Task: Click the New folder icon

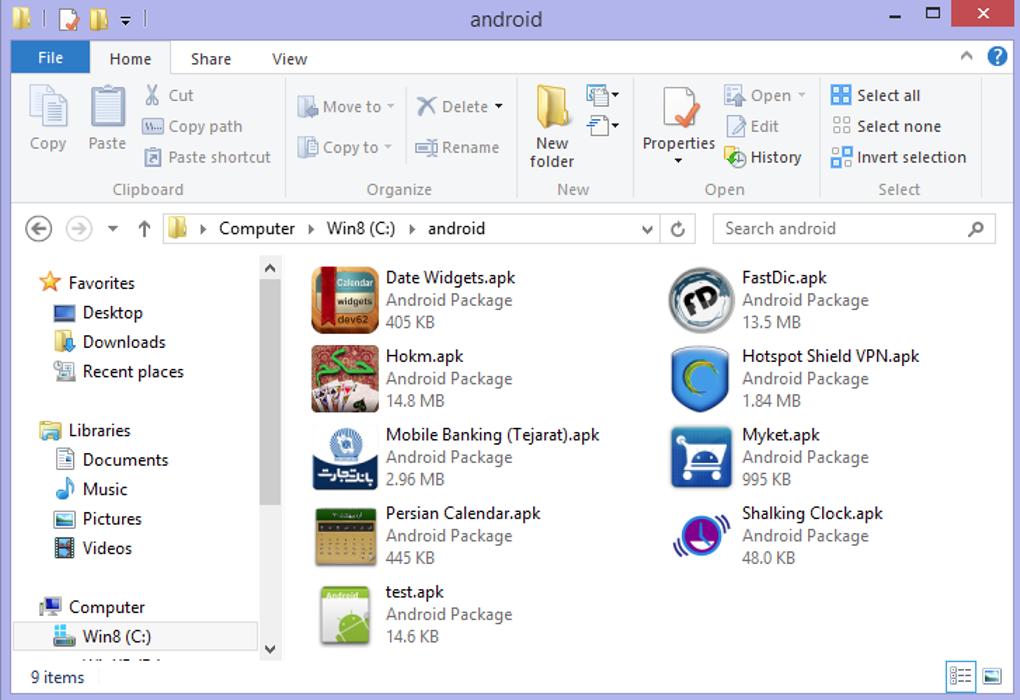Action: (552, 108)
